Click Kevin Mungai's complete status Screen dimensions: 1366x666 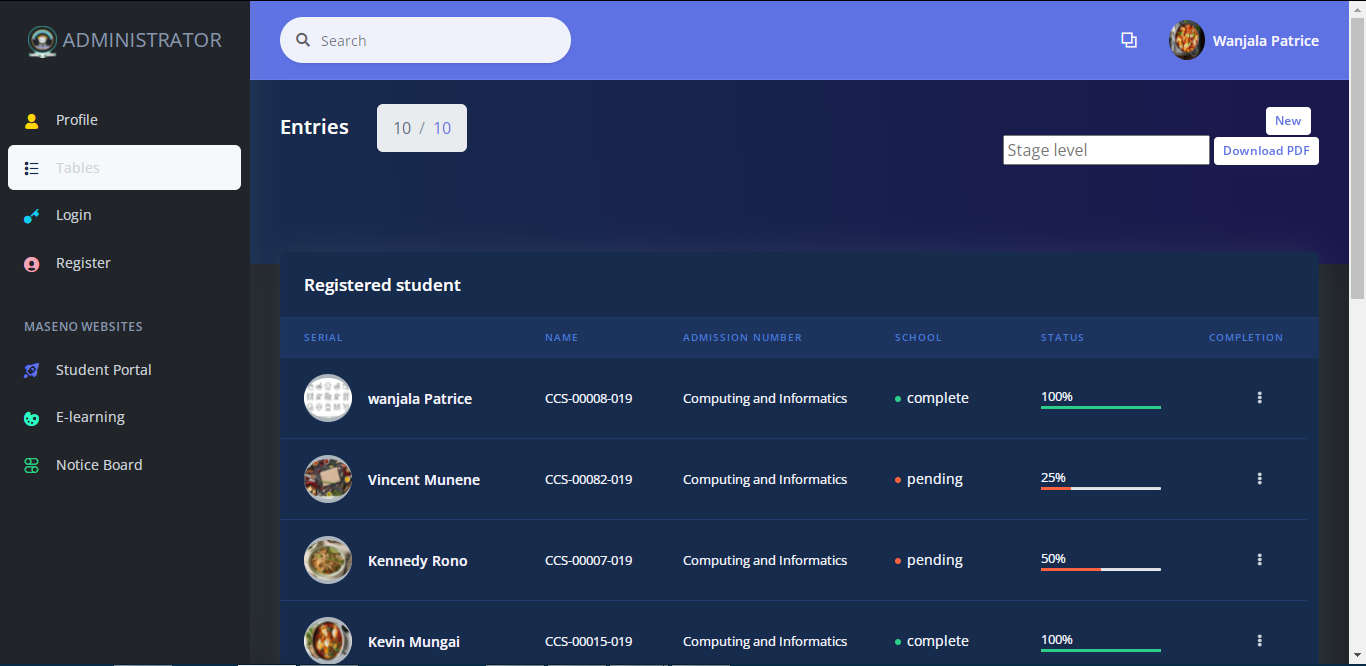tap(932, 641)
